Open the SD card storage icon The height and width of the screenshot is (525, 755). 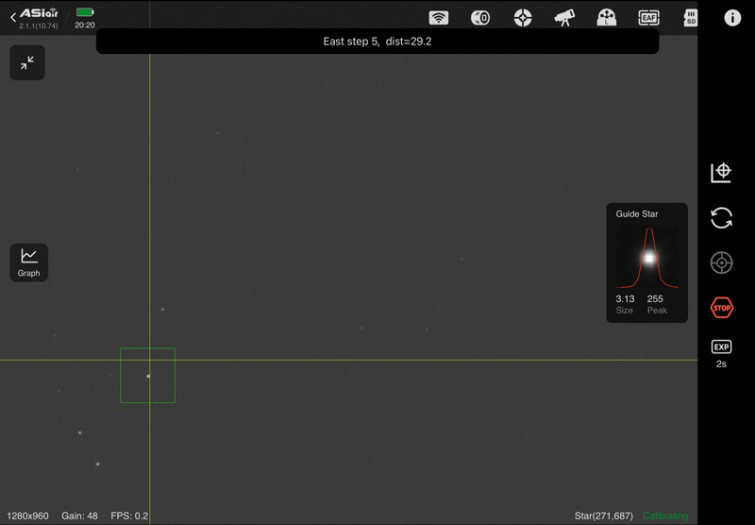coord(690,18)
